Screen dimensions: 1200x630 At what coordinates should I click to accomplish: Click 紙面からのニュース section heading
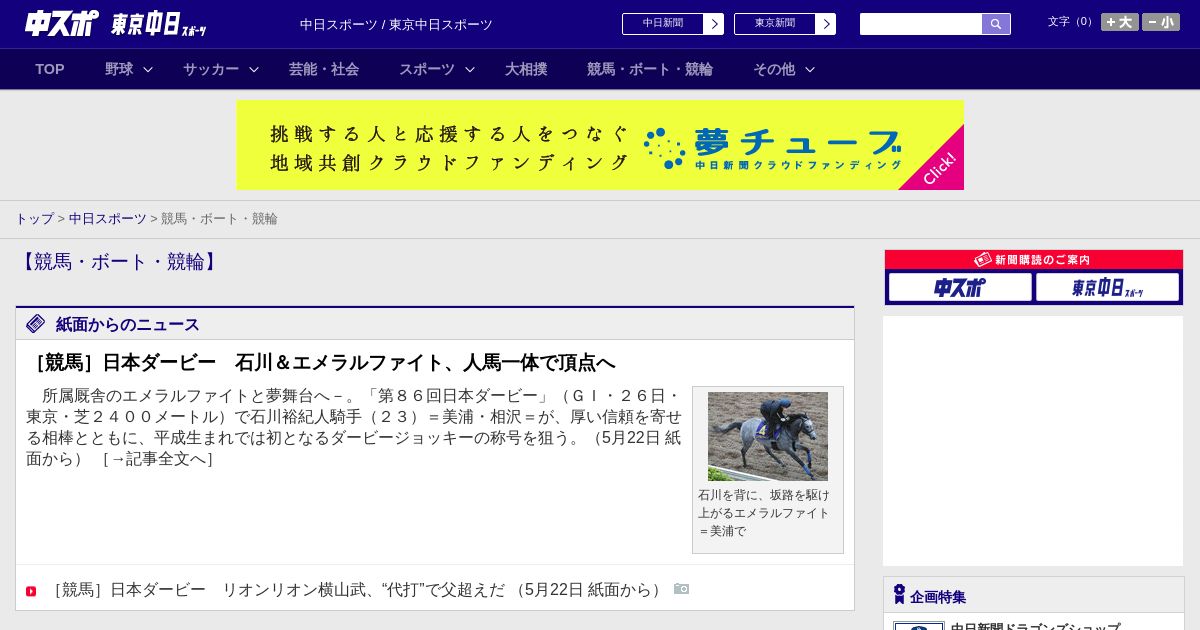(x=128, y=324)
